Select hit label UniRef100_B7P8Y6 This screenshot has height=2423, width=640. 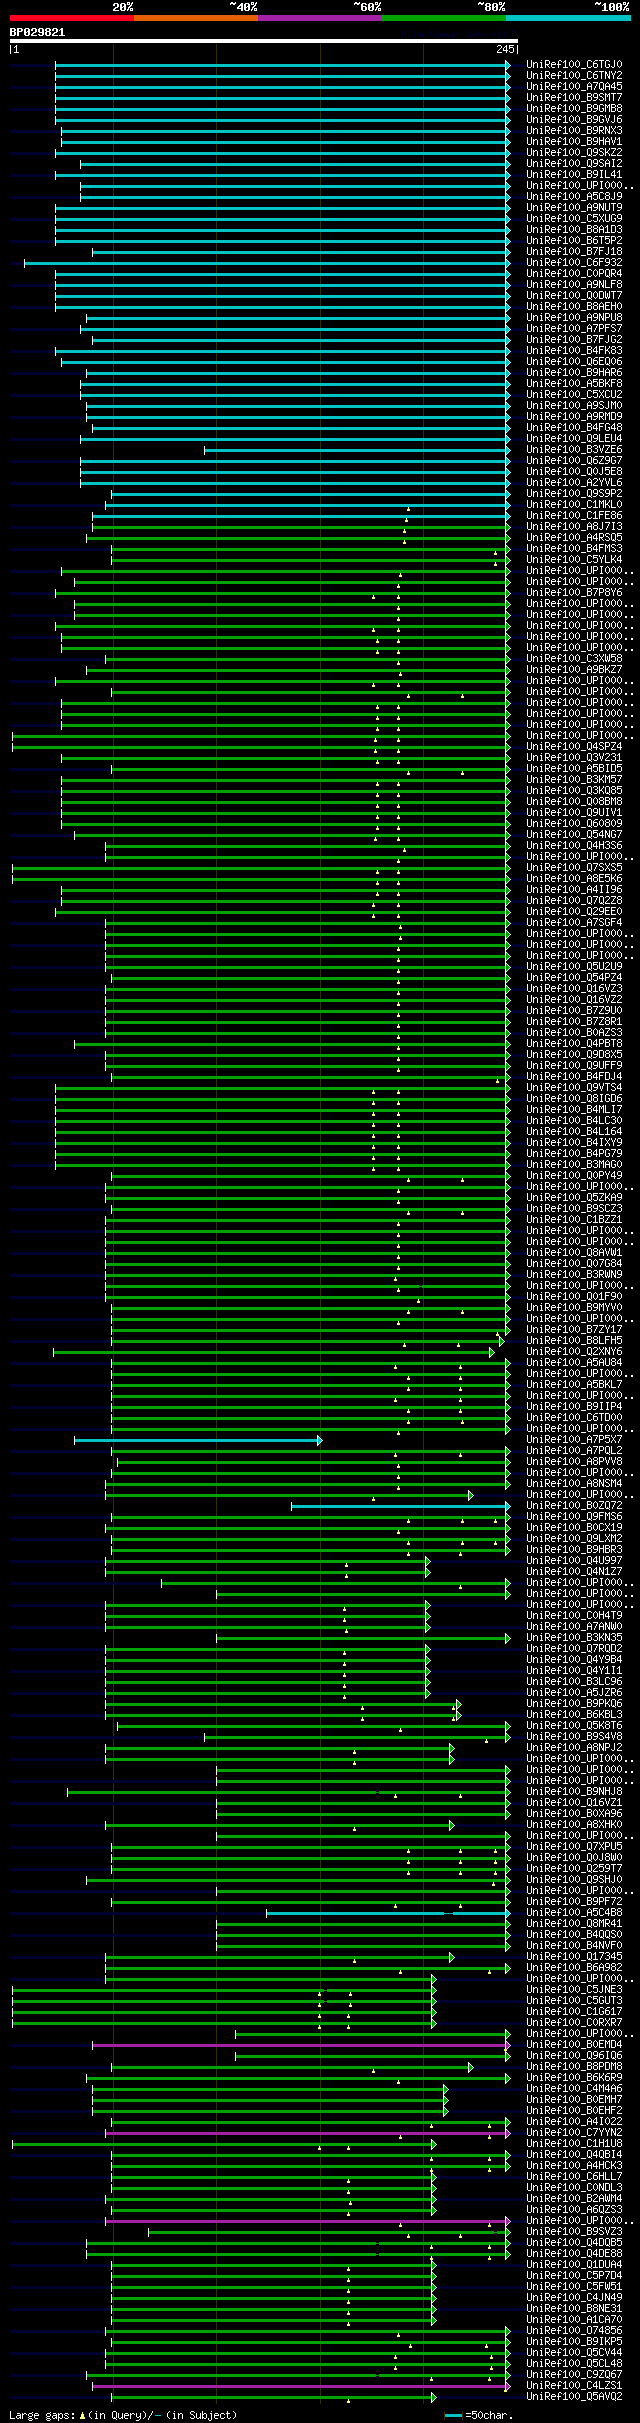coord(574,593)
